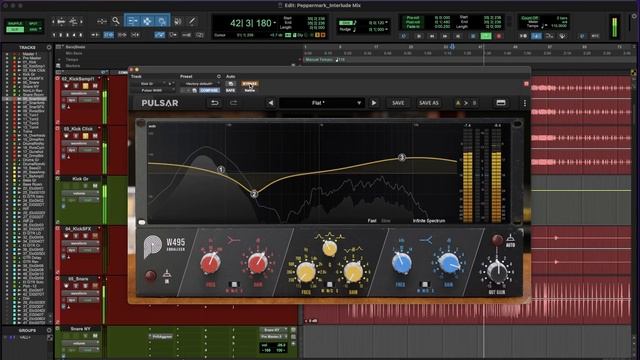
Task: Click the Stop transport button
Action: [x=473, y=36]
